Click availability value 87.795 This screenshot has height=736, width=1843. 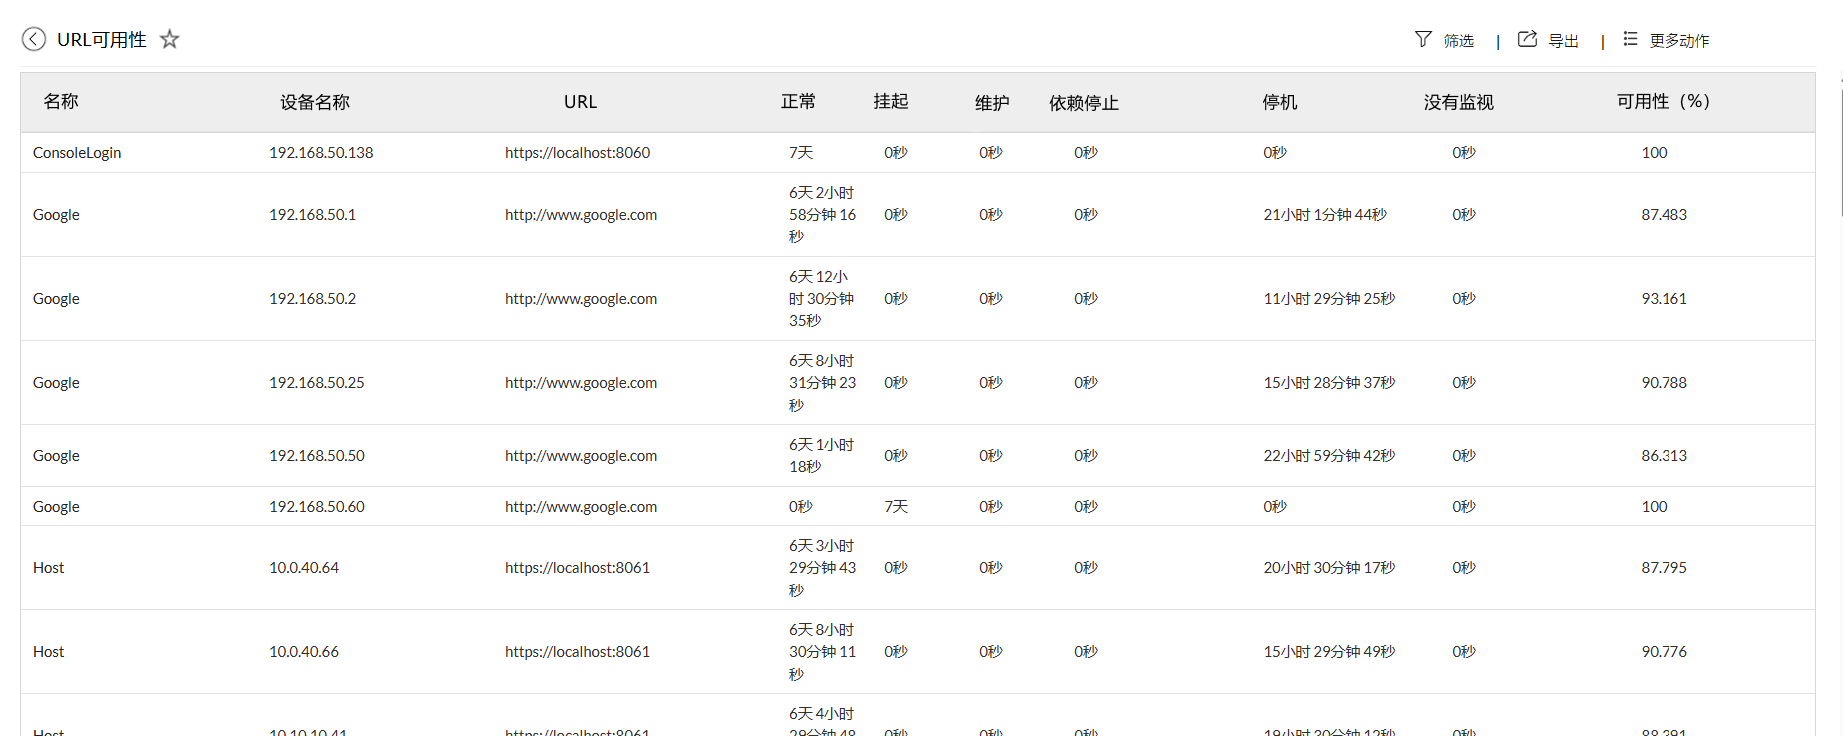(1664, 567)
